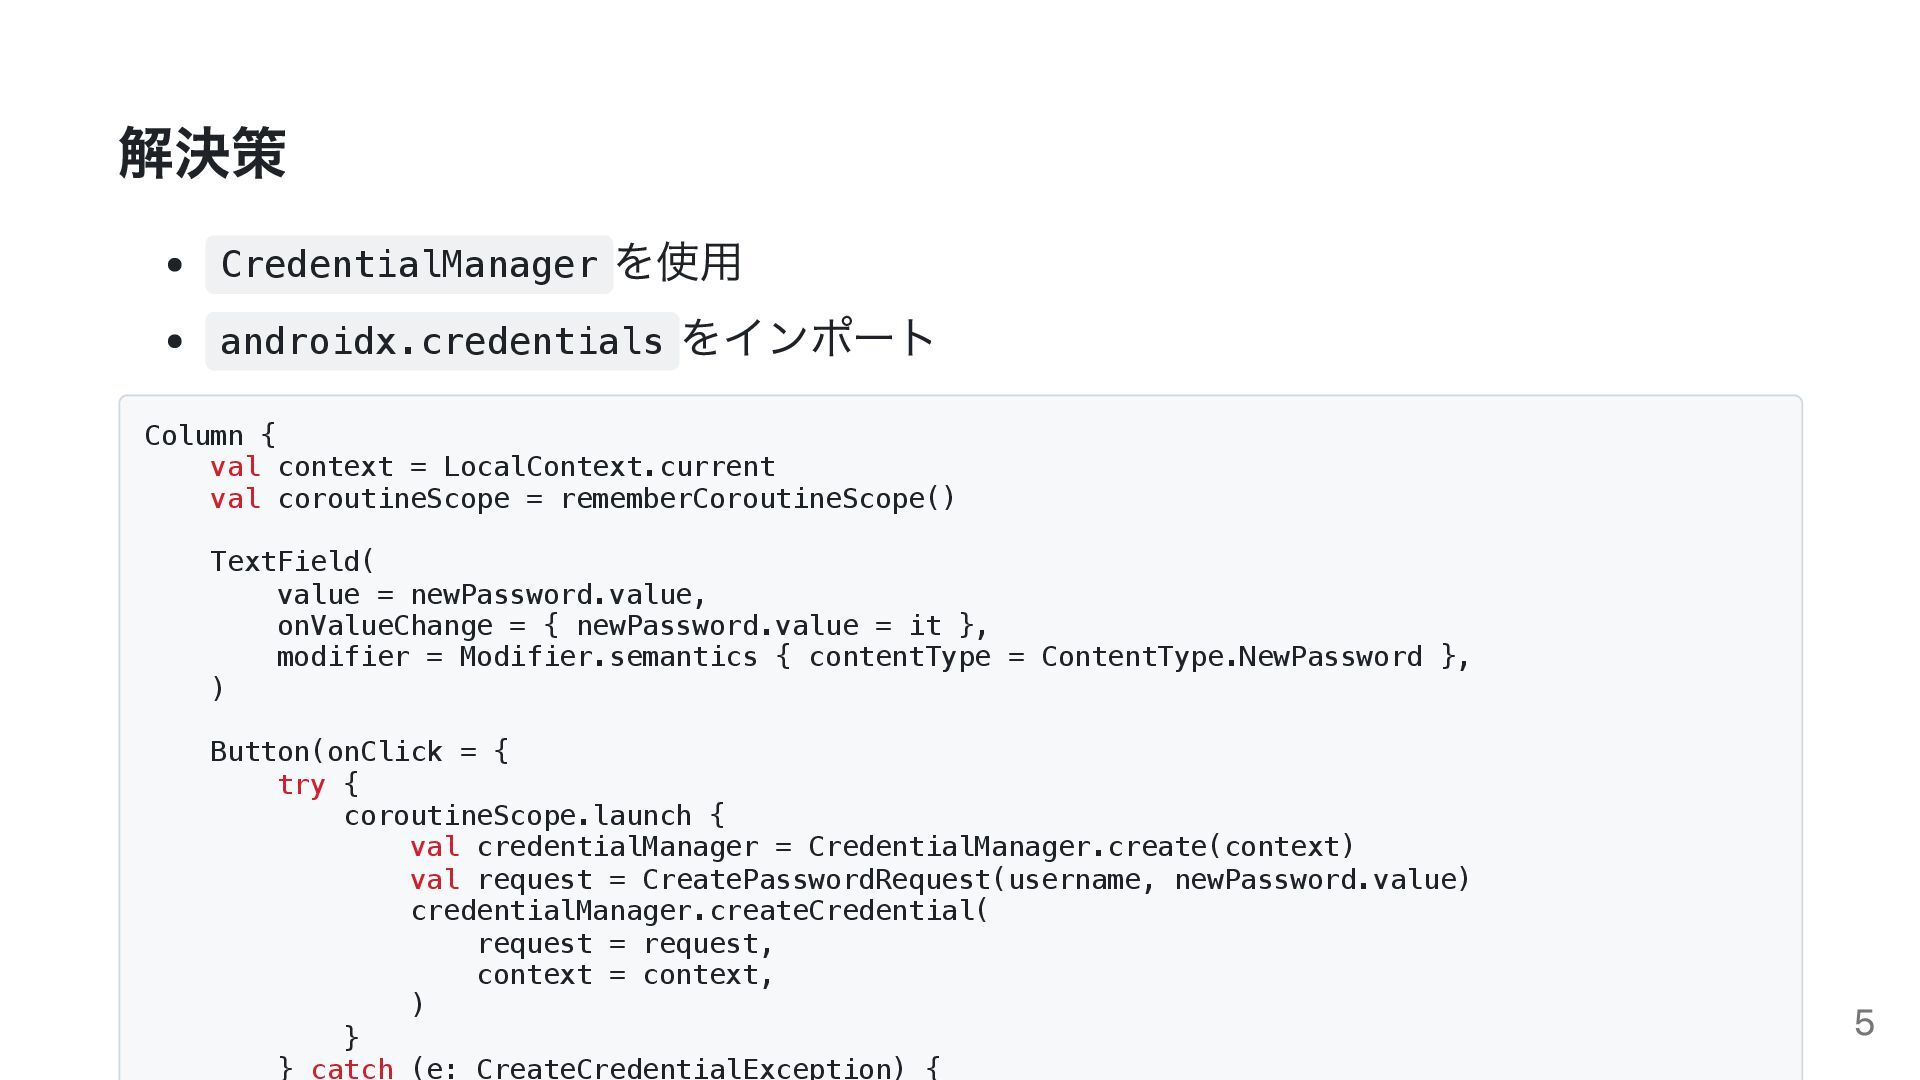This screenshot has height=1080, width=1920.
Task: Click the CredentialManager inline code label
Action: click(x=408, y=265)
